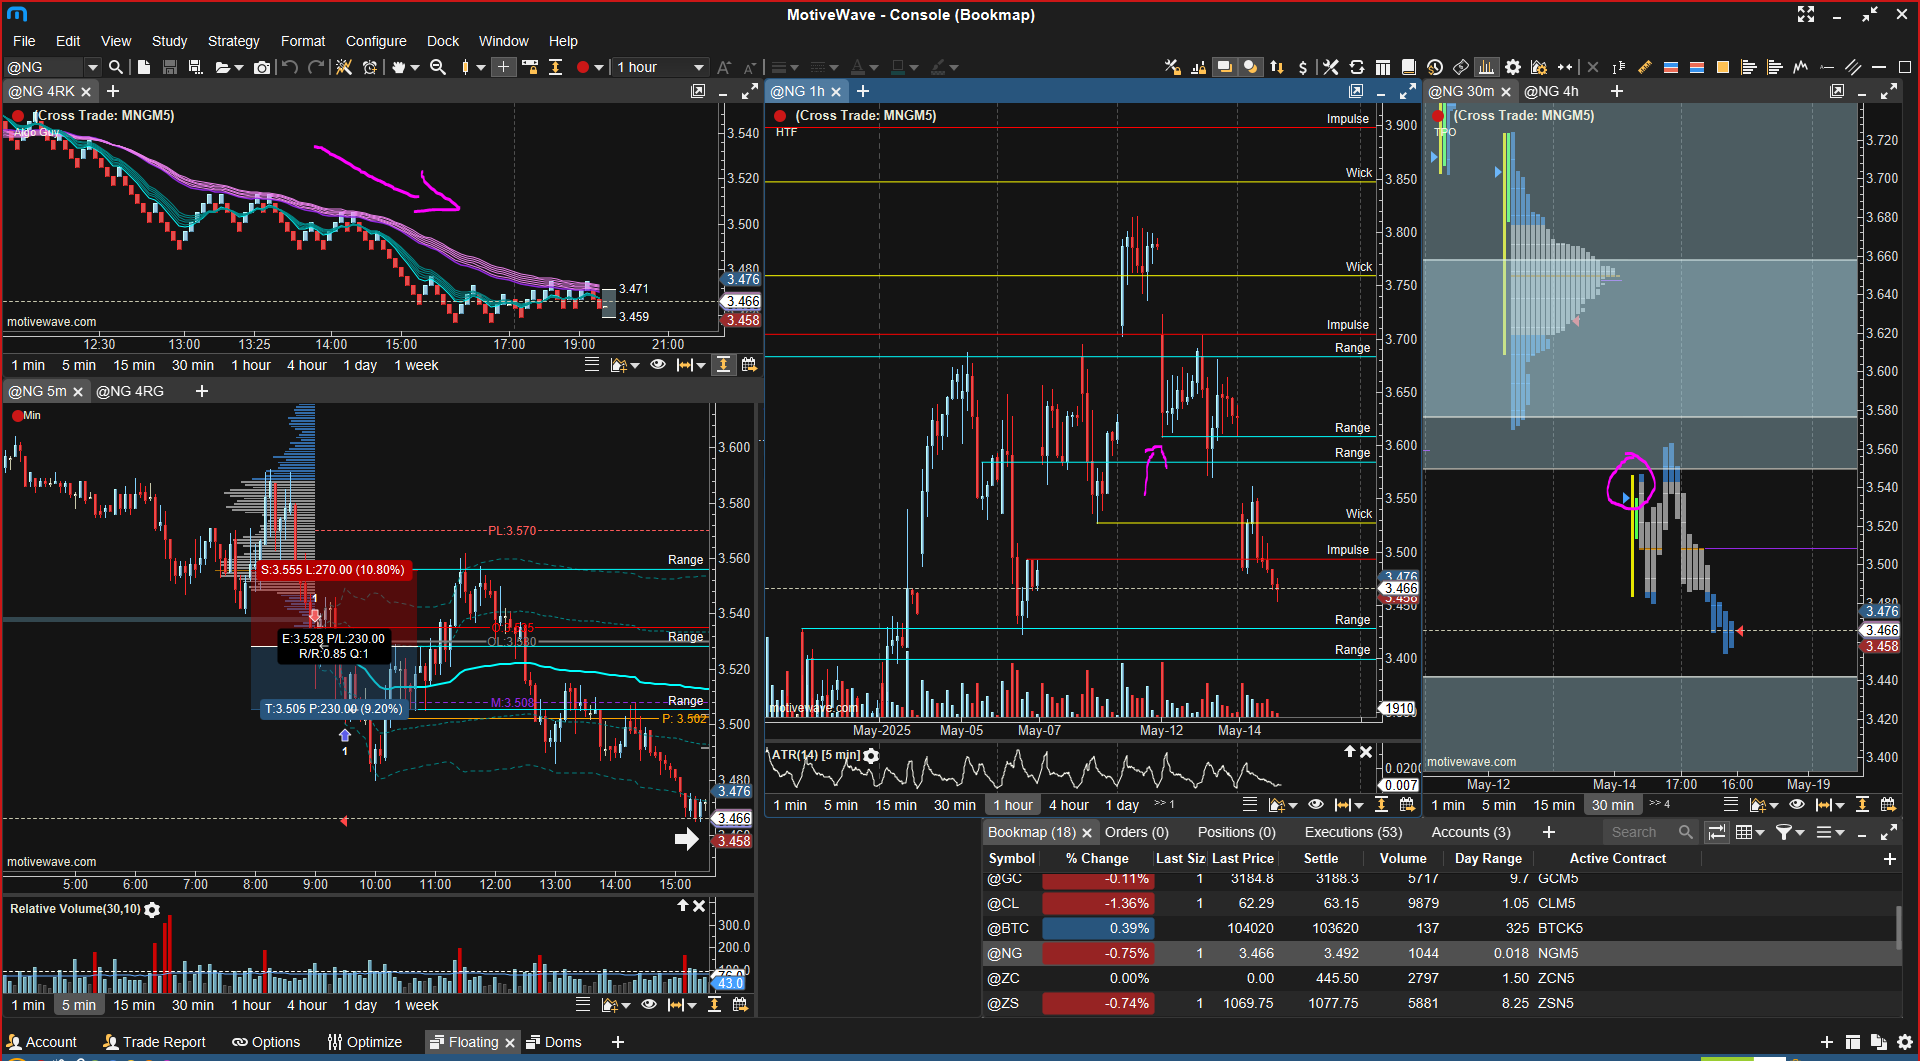Image resolution: width=1920 pixels, height=1061 pixels.
Task: Select the zigzag wave drawing tool
Action: (1801, 67)
